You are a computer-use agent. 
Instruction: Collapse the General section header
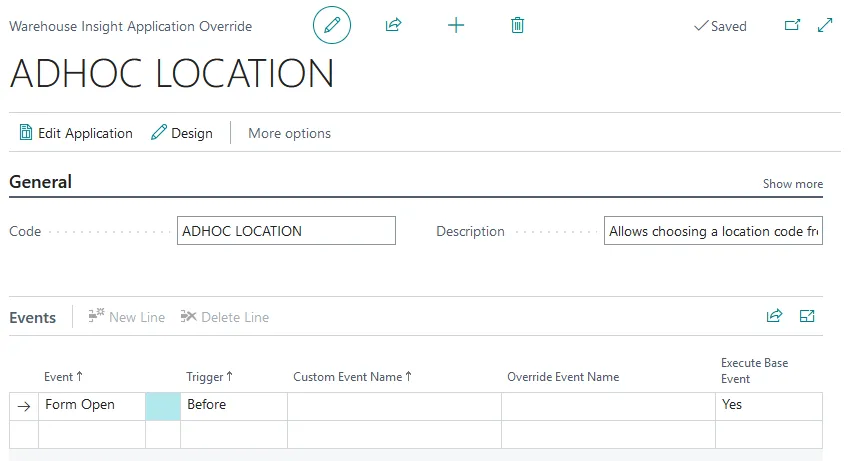pos(41,182)
